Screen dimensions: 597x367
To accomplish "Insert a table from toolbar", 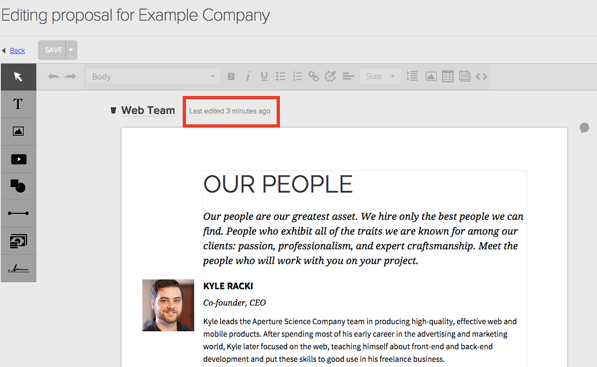I will 448,77.
